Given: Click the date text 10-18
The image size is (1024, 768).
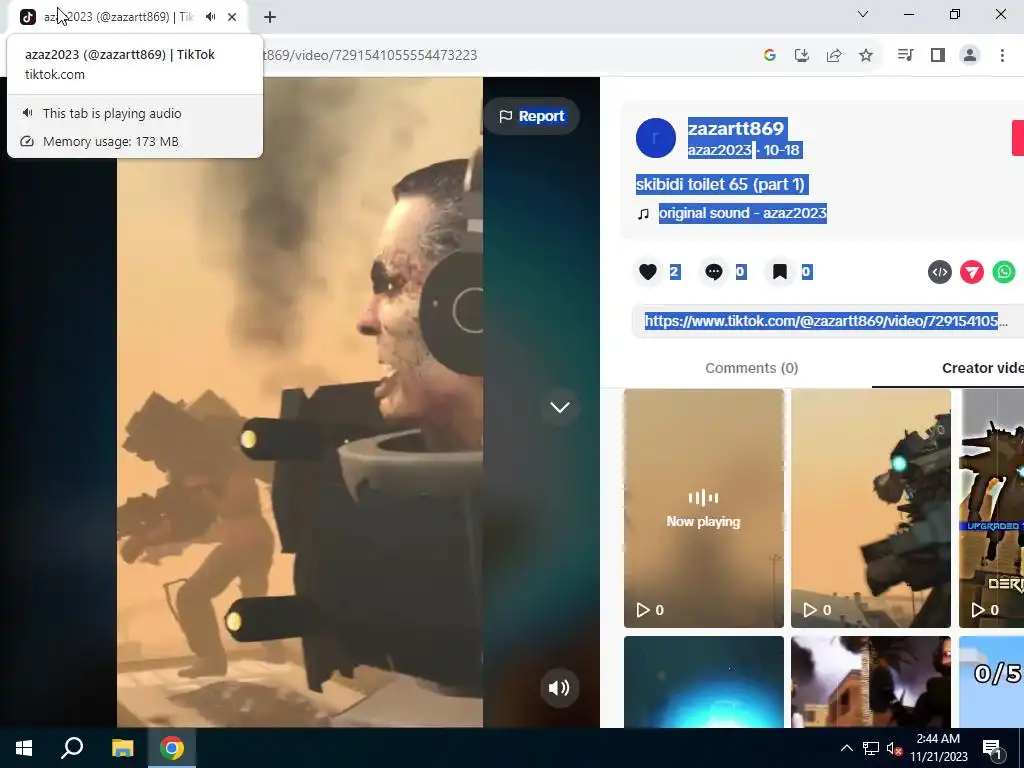Looking at the screenshot, I should click(781, 150).
